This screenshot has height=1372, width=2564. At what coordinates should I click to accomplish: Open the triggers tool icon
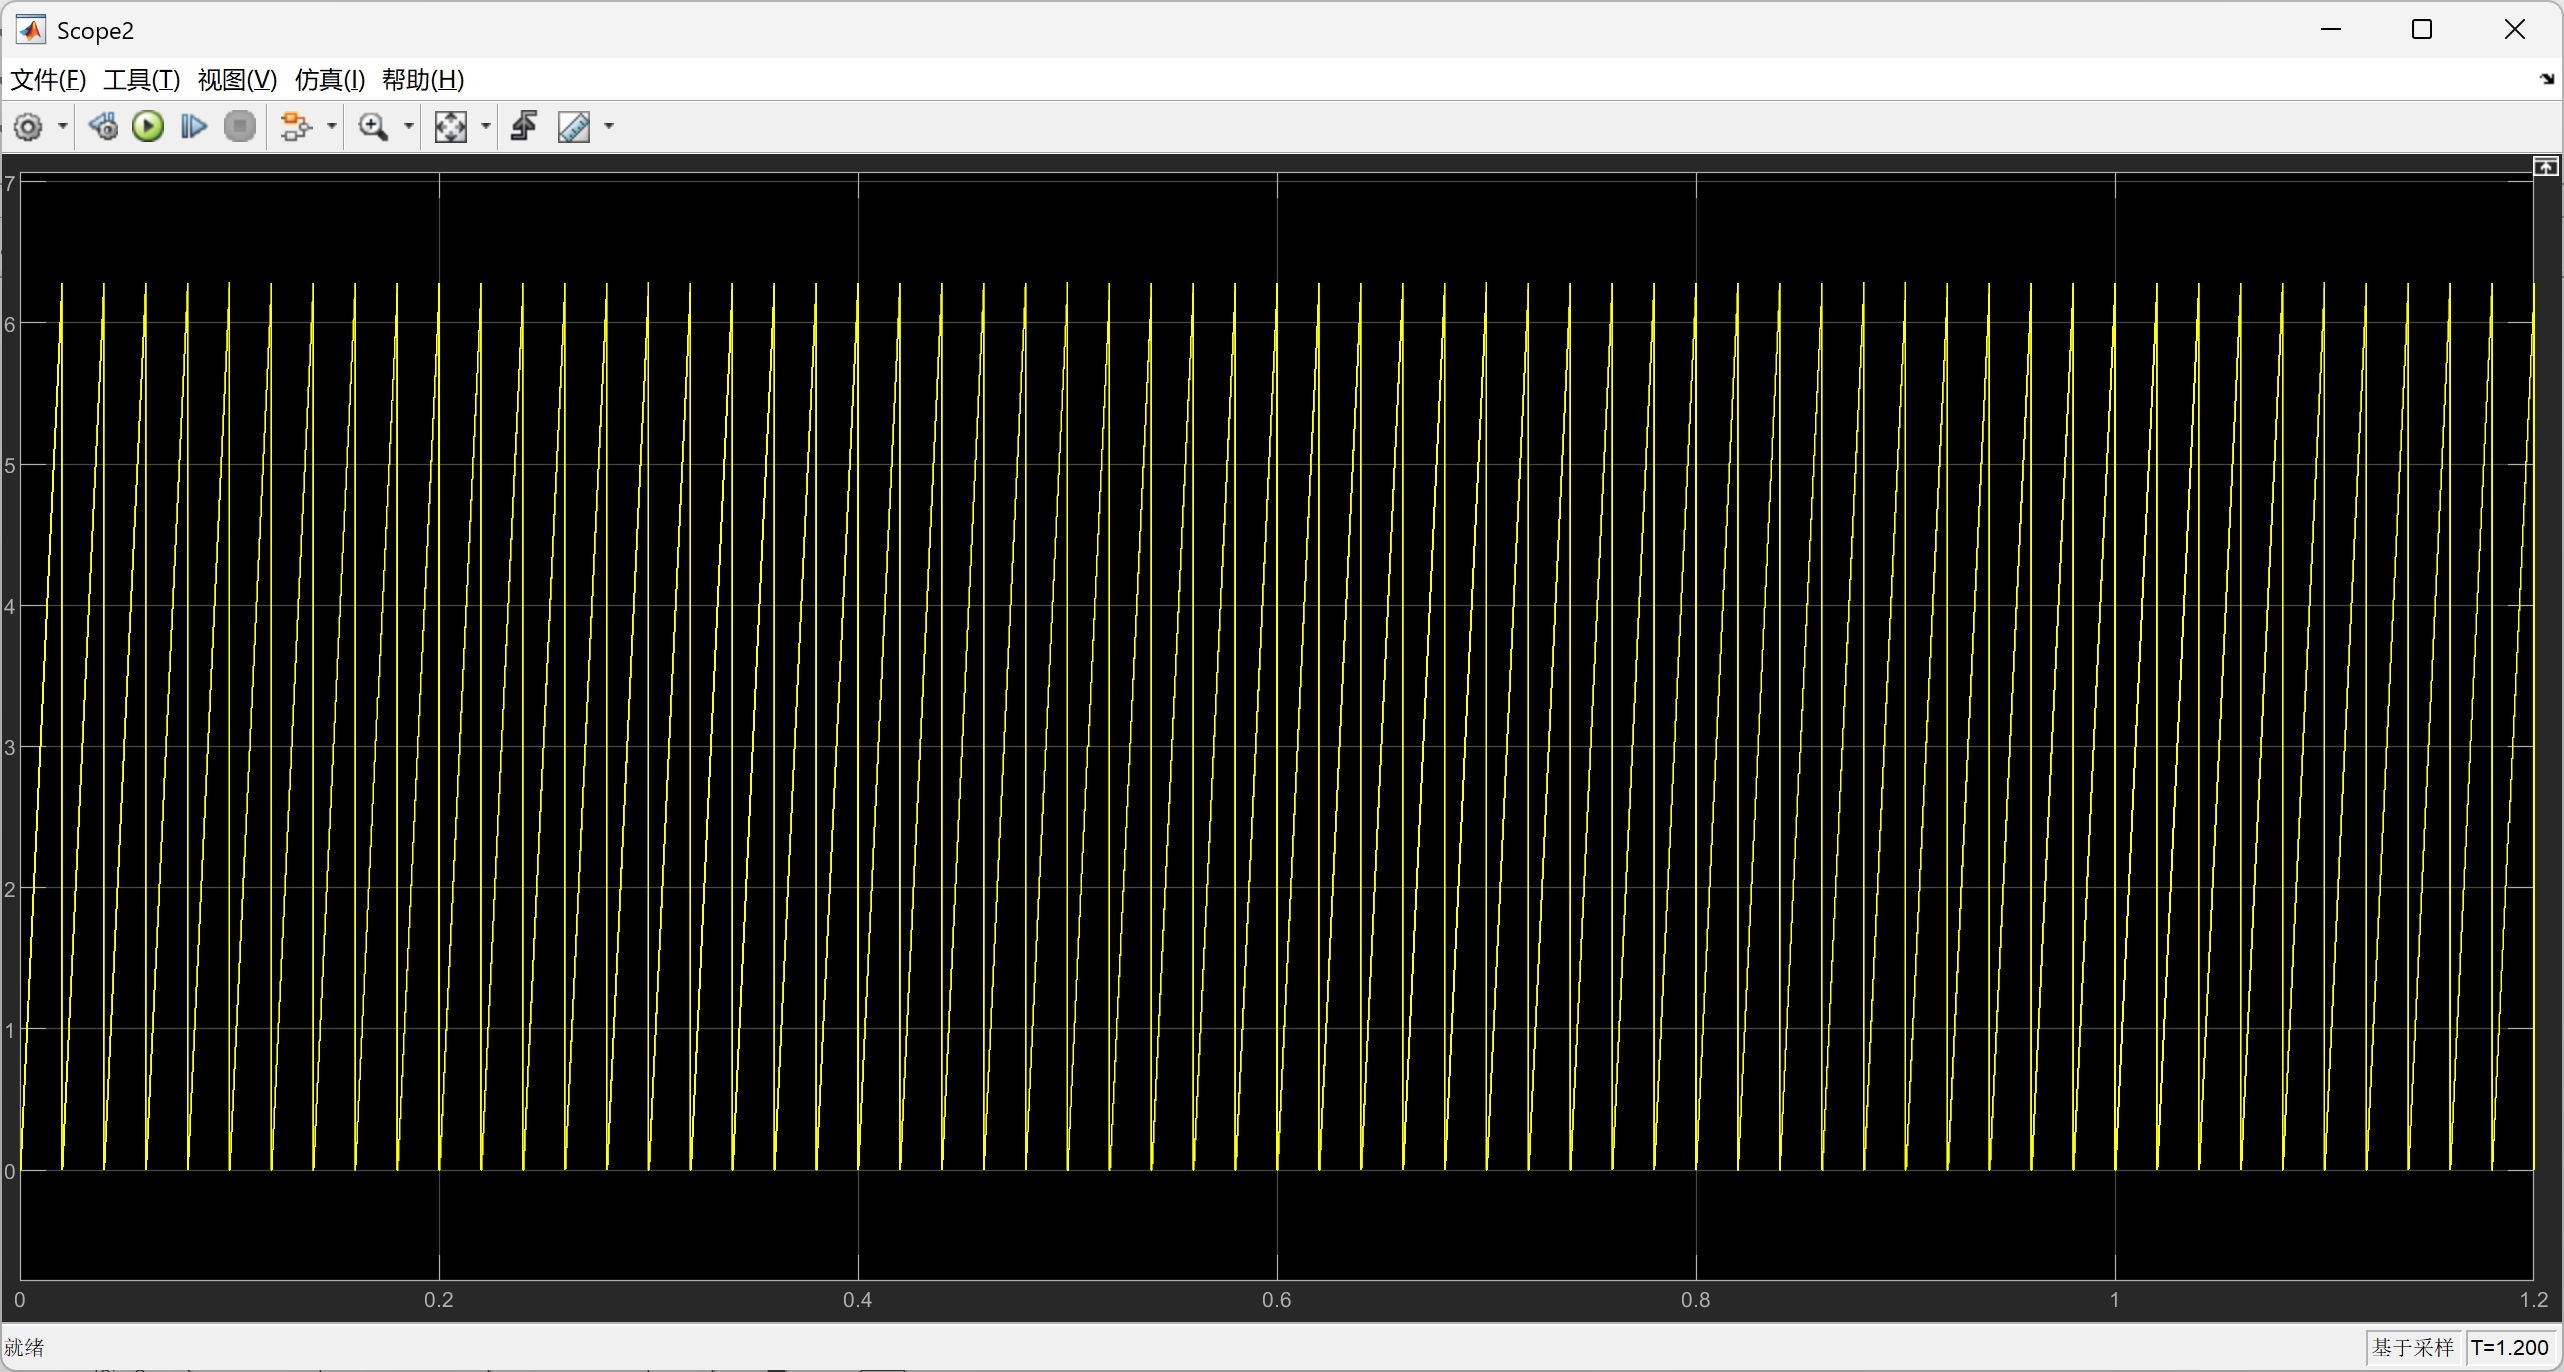(524, 127)
